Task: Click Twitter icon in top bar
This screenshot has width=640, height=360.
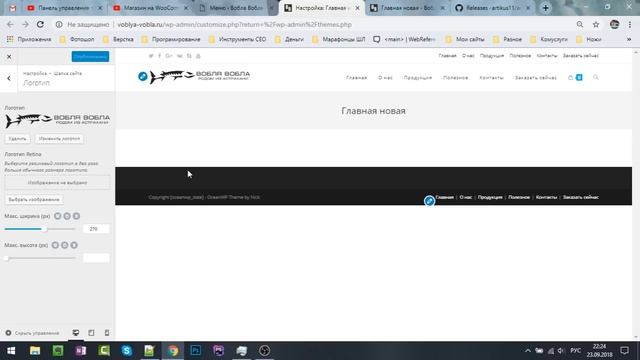Action: [x=151, y=56]
